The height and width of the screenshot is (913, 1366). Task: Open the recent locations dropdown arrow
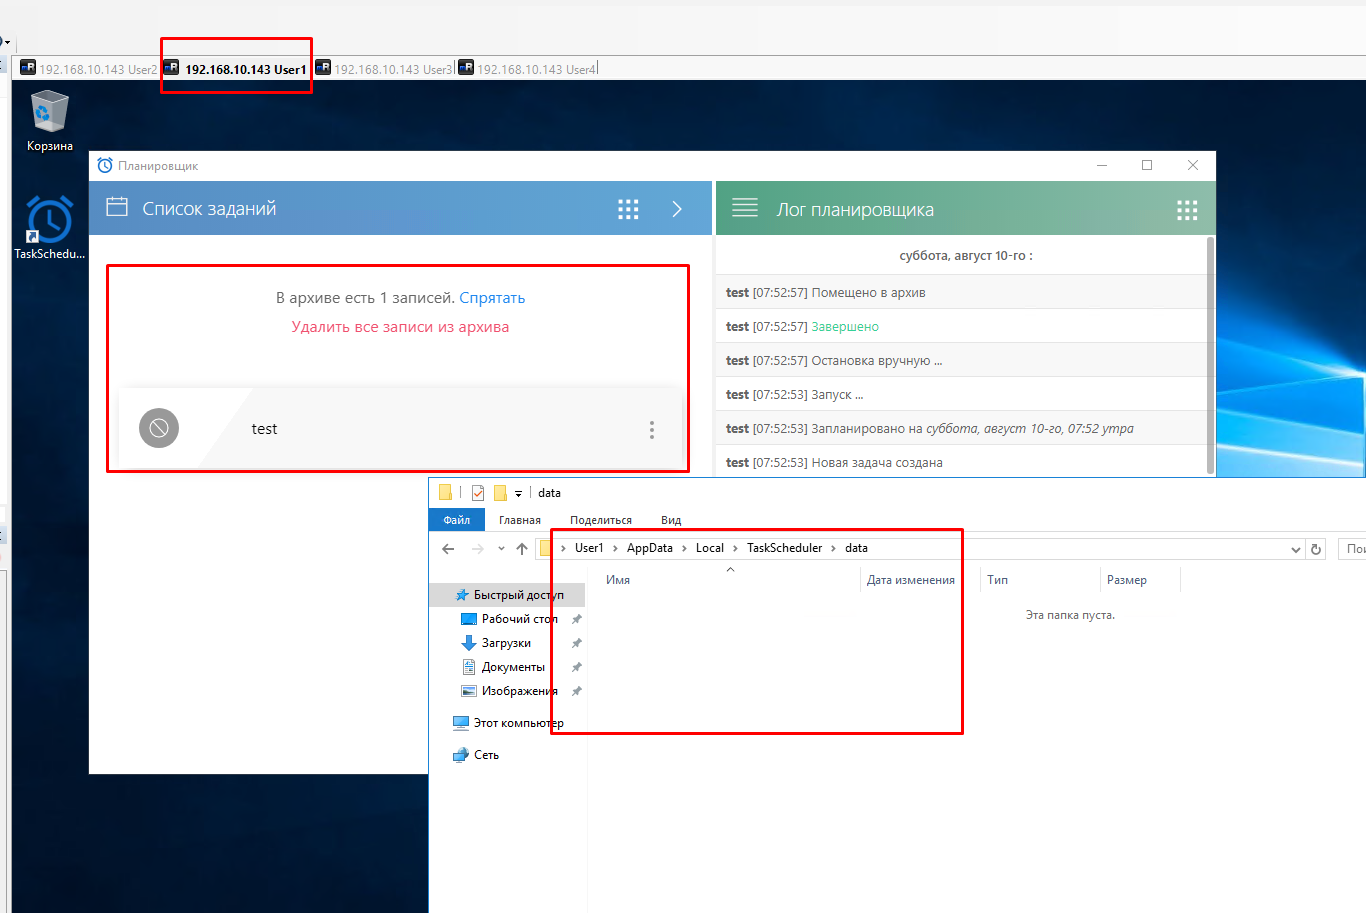coord(501,549)
